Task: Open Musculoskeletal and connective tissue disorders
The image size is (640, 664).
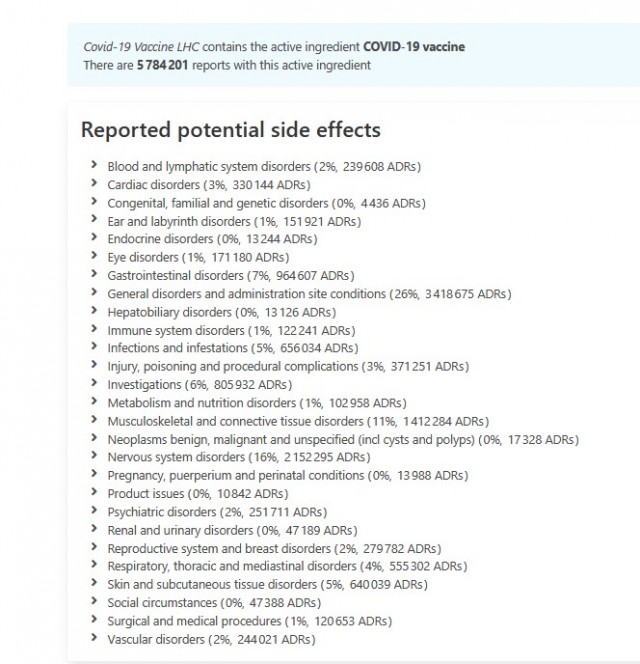Action: [x=298, y=421]
